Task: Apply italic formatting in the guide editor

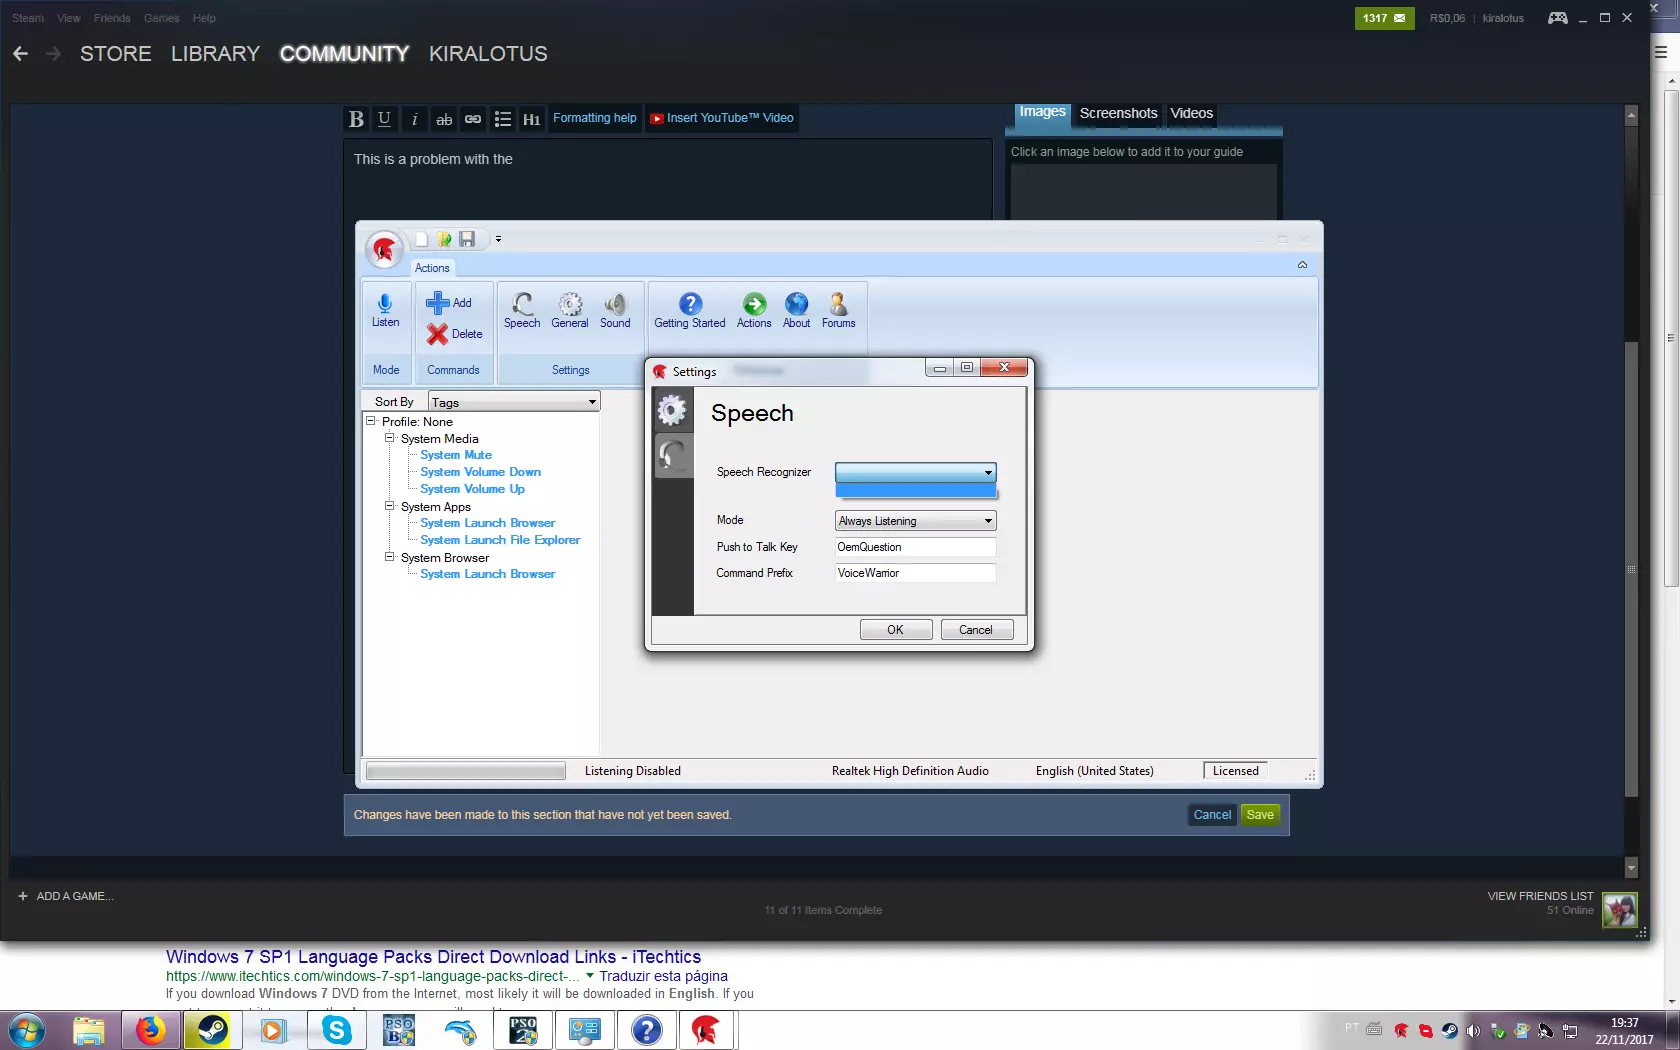Action: coord(414,119)
